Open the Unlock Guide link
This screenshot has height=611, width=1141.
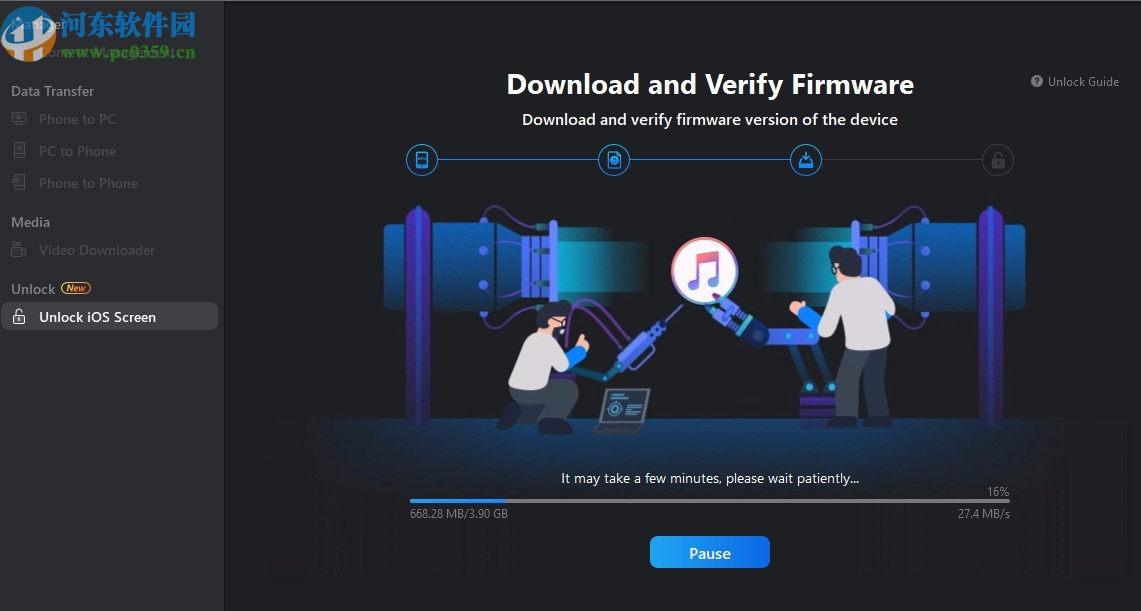[1083, 81]
